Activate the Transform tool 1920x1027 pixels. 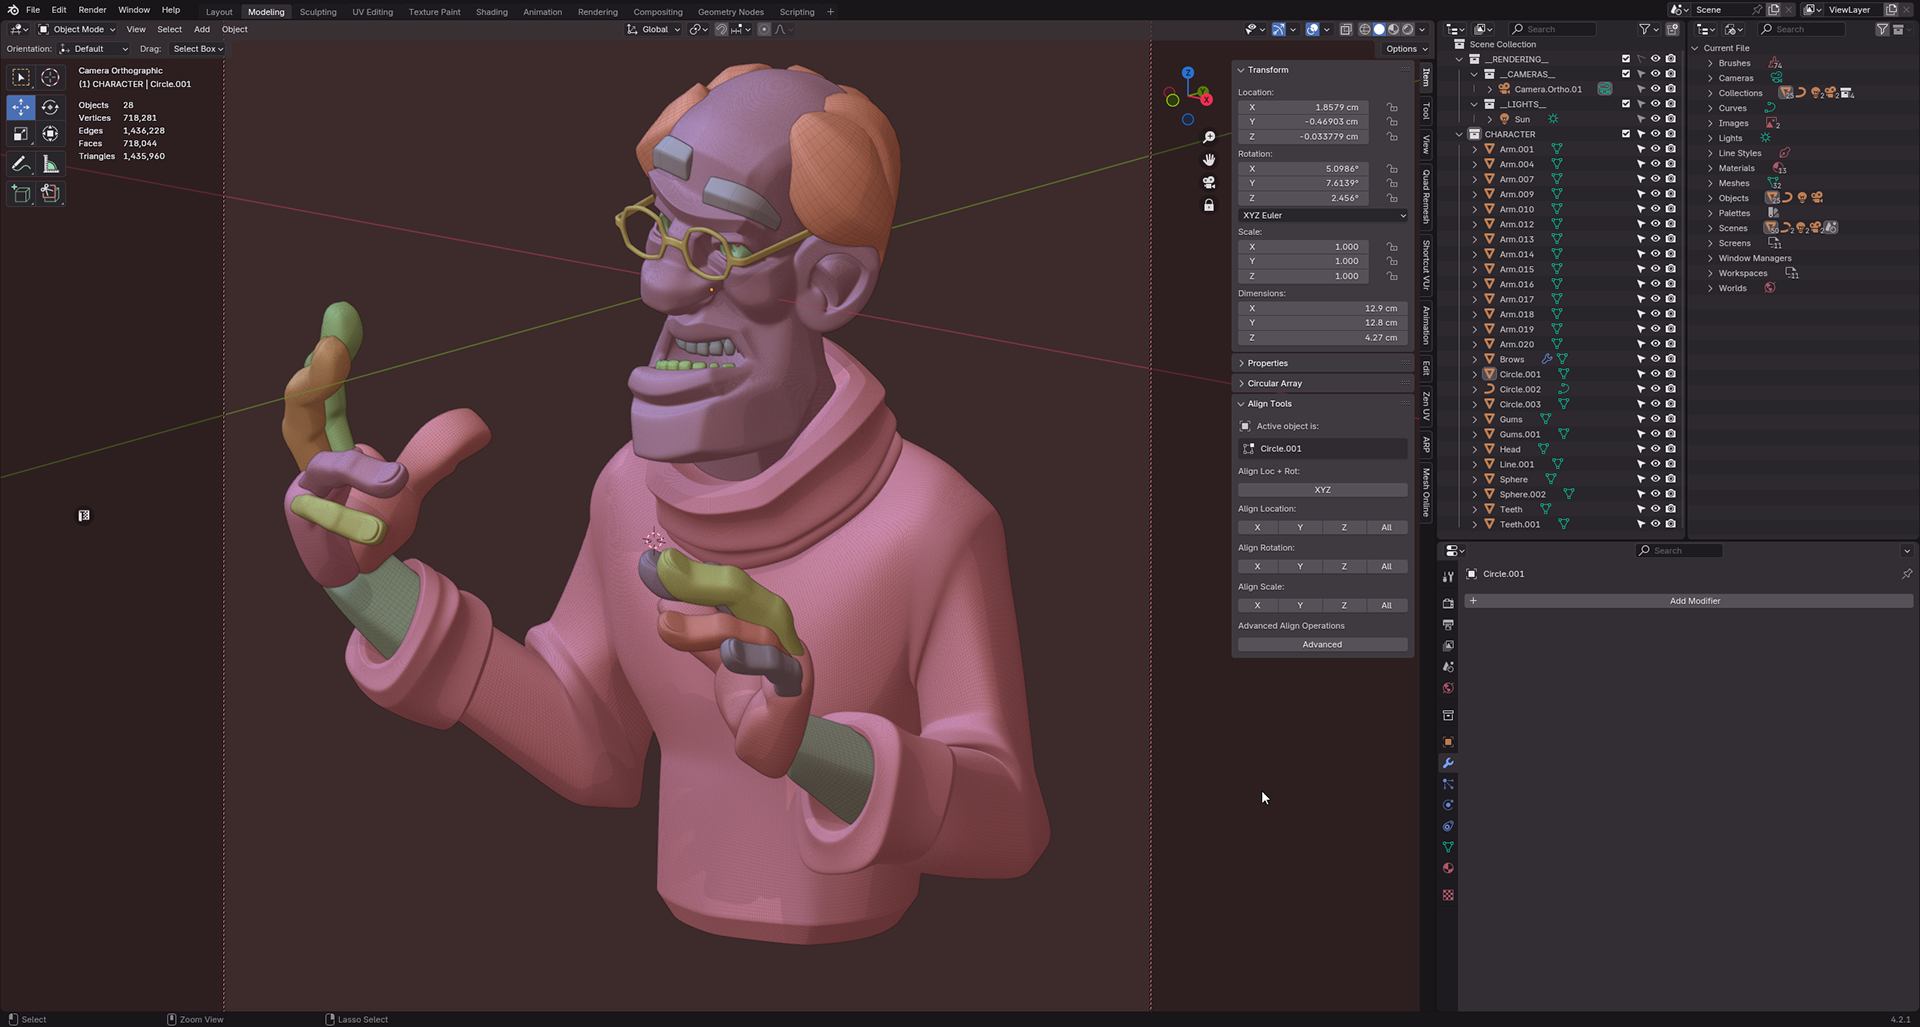(x=50, y=133)
